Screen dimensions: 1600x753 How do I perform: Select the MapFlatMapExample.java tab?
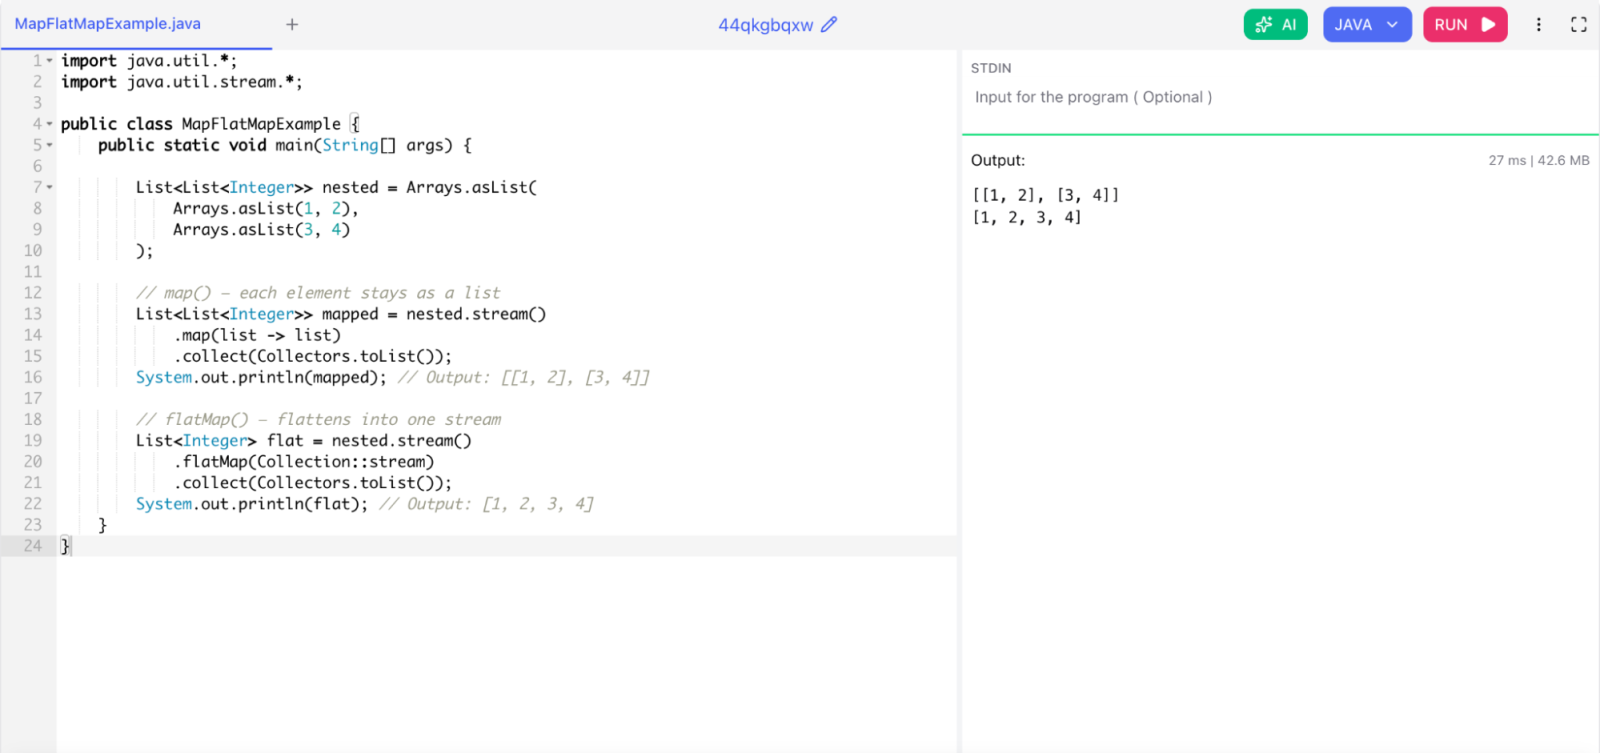108,24
